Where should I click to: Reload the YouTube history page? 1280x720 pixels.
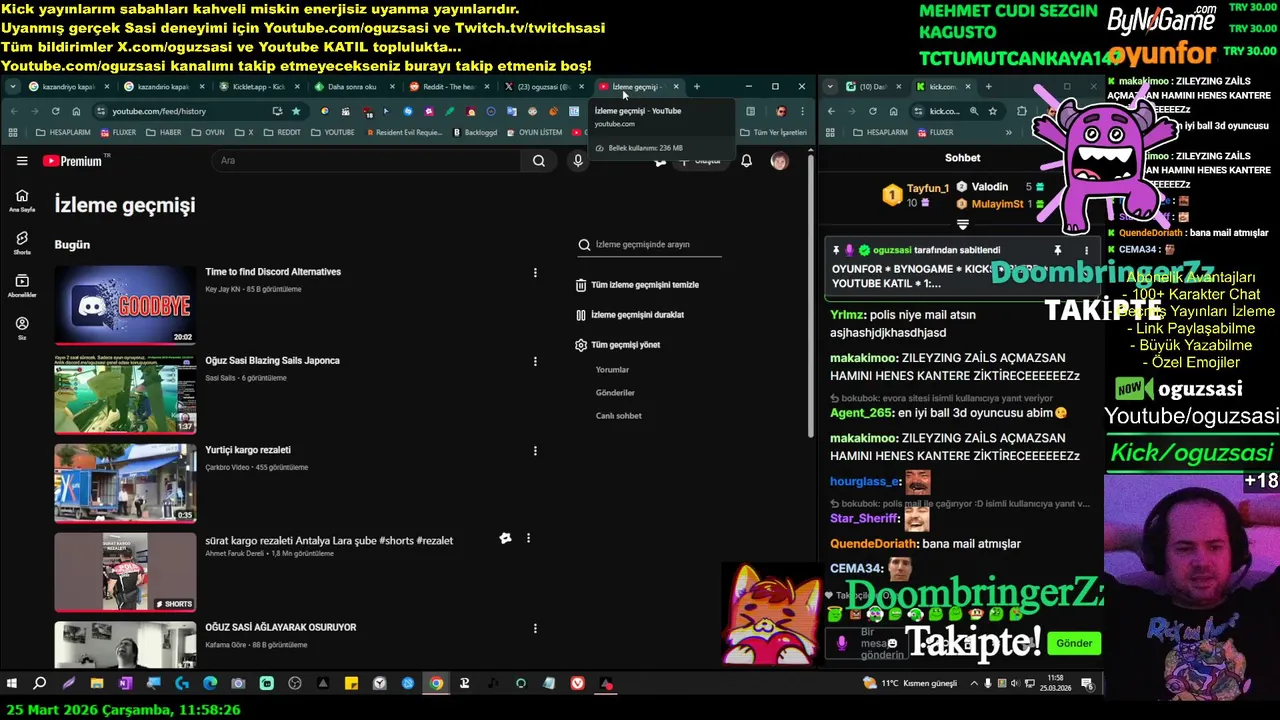pos(55,111)
